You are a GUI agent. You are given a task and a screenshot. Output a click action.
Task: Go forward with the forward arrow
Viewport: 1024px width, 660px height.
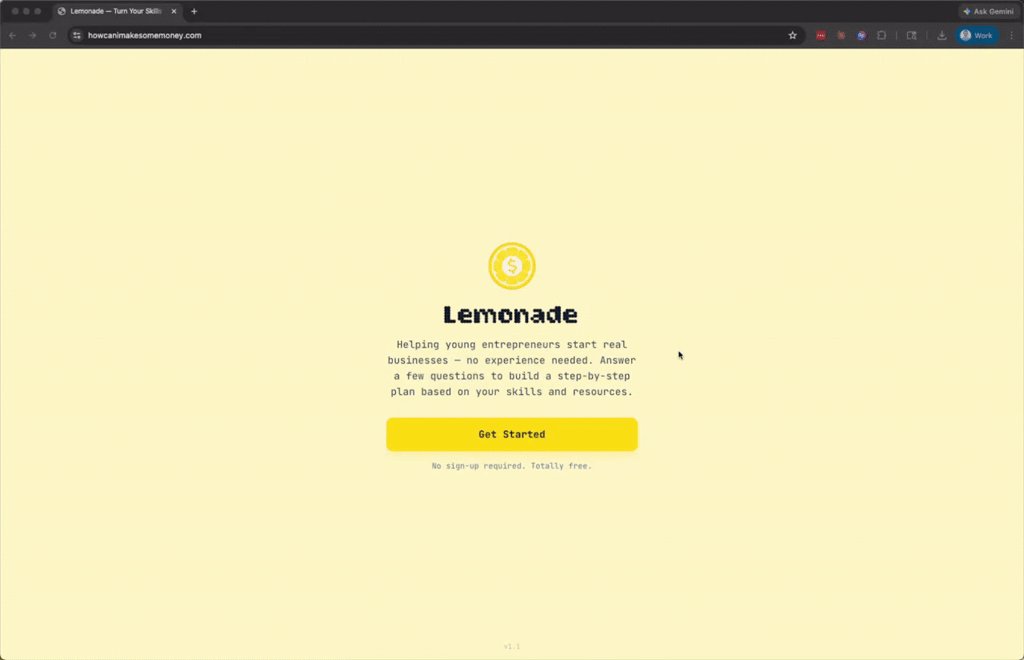tap(33, 35)
